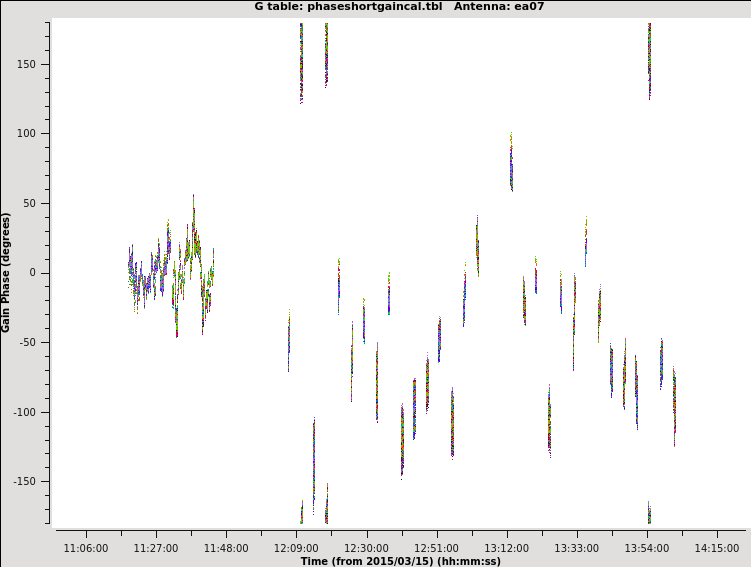This screenshot has width=751, height=567.
Task: Click the 13:12:00 time tick label
Action: point(507,548)
